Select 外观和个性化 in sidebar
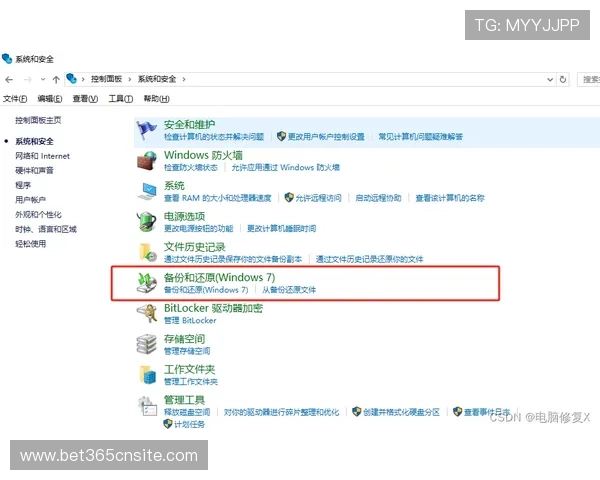Screen dimensions: 600x480 click(x=38, y=214)
